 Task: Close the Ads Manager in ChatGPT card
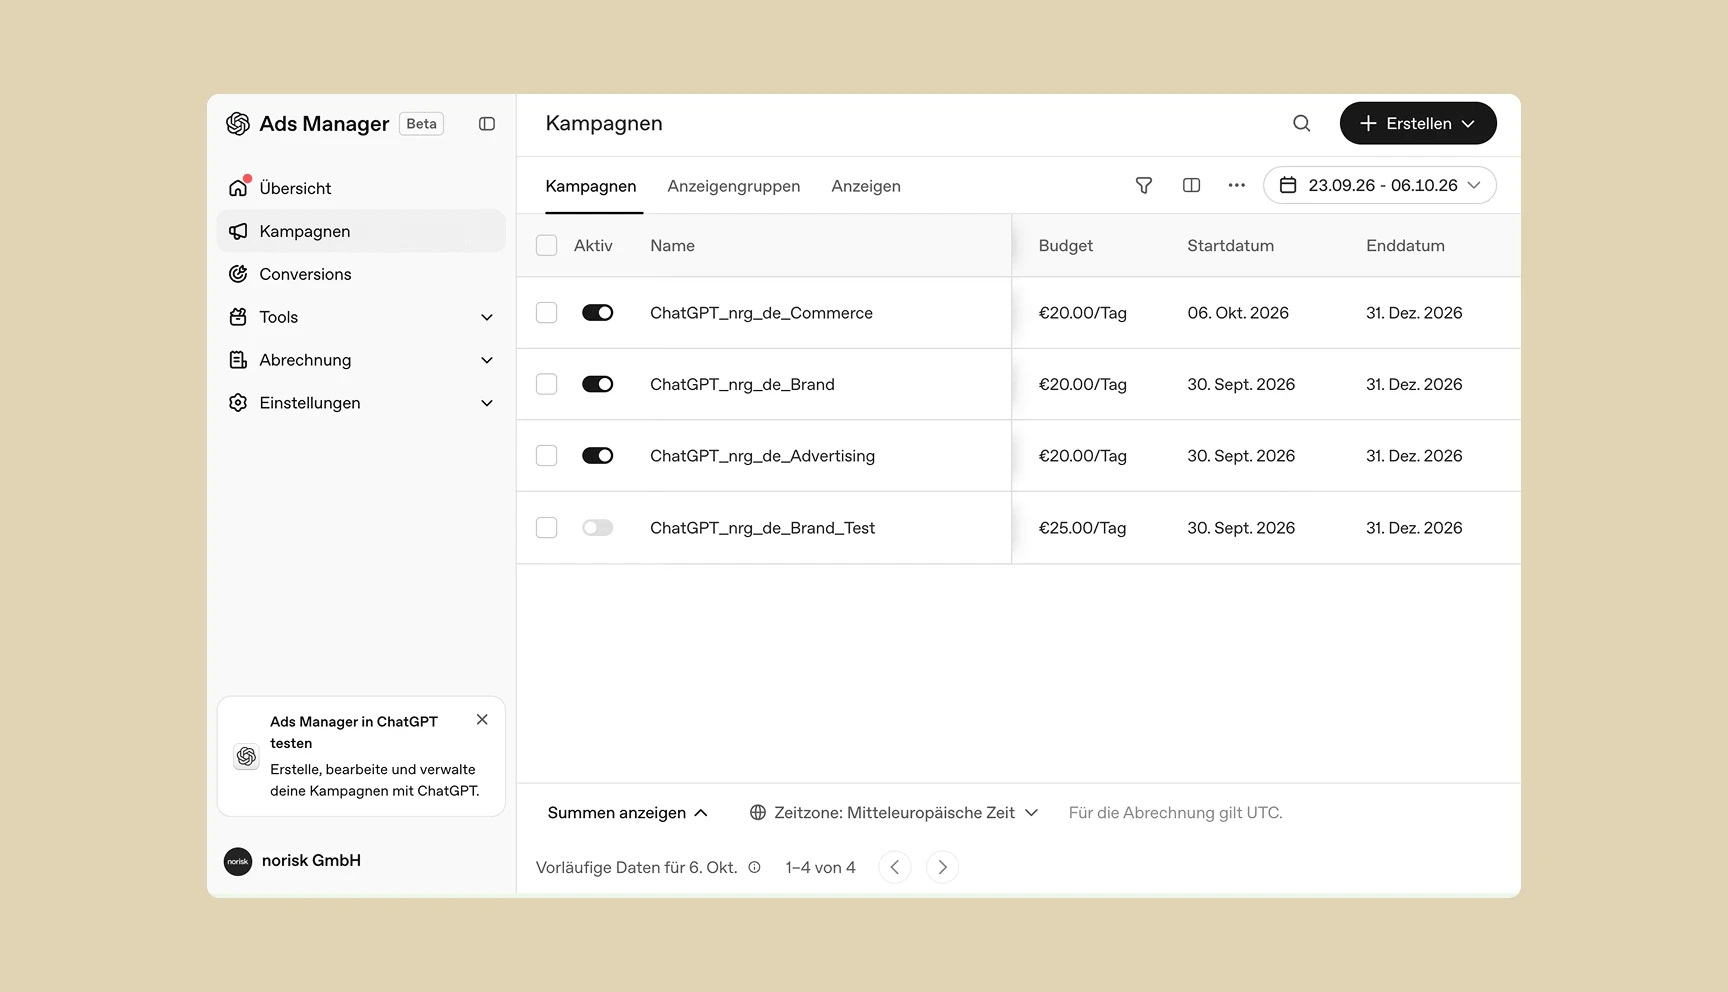pos(482,719)
